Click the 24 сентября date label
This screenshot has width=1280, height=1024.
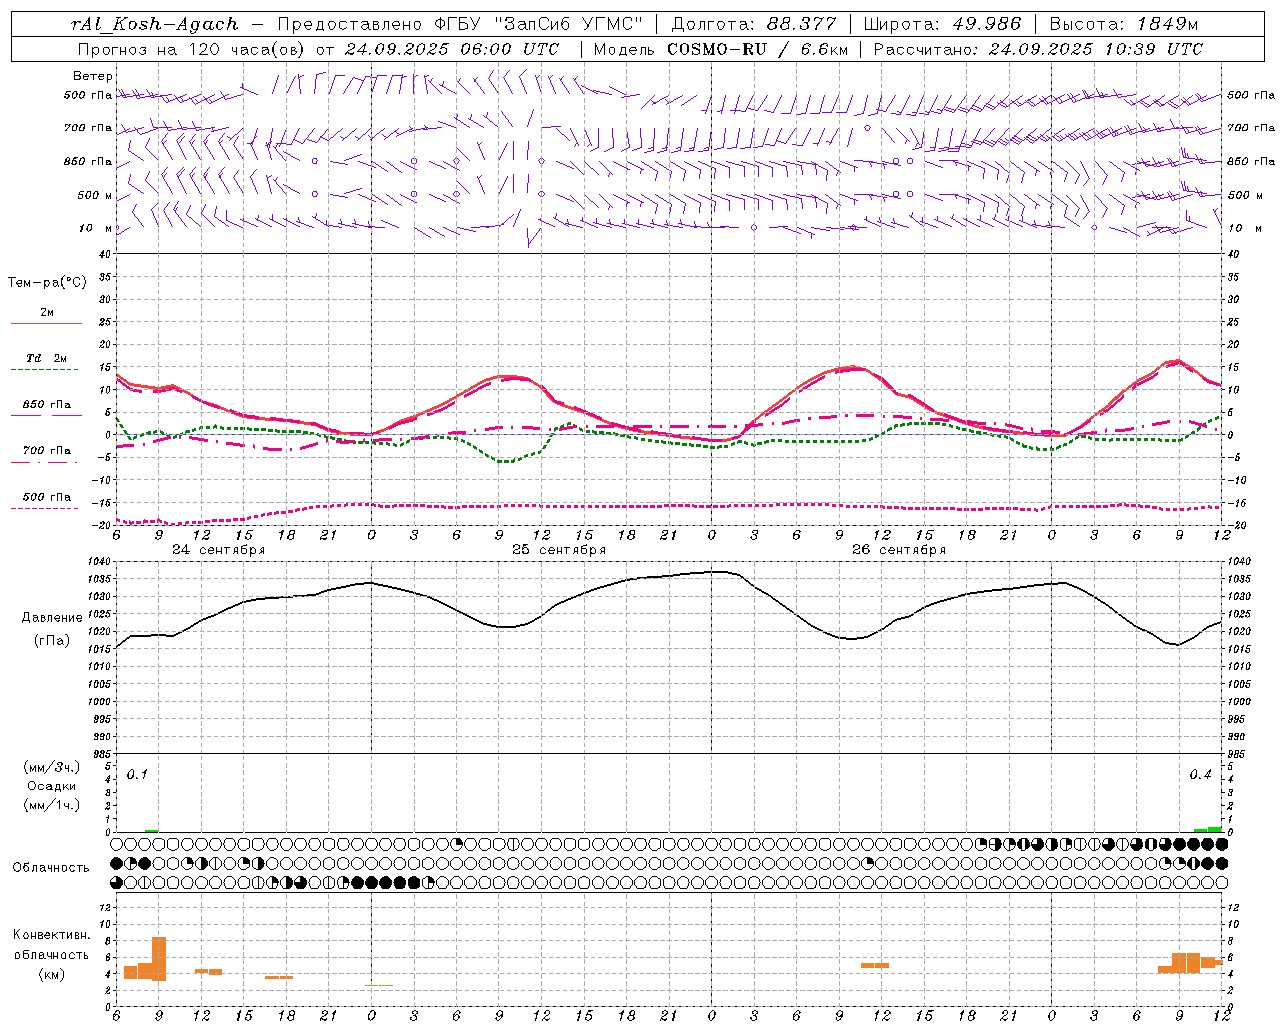click(218, 550)
